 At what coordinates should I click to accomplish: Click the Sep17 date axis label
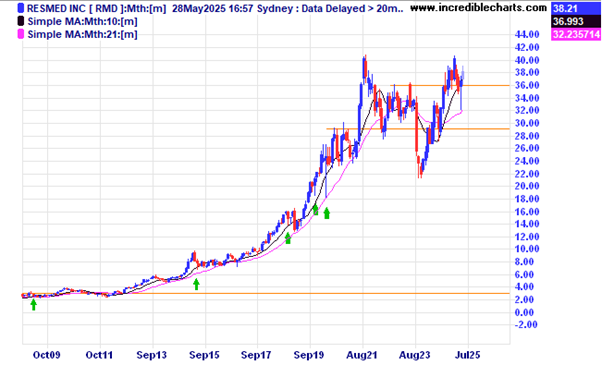pyautogui.click(x=256, y=355)
